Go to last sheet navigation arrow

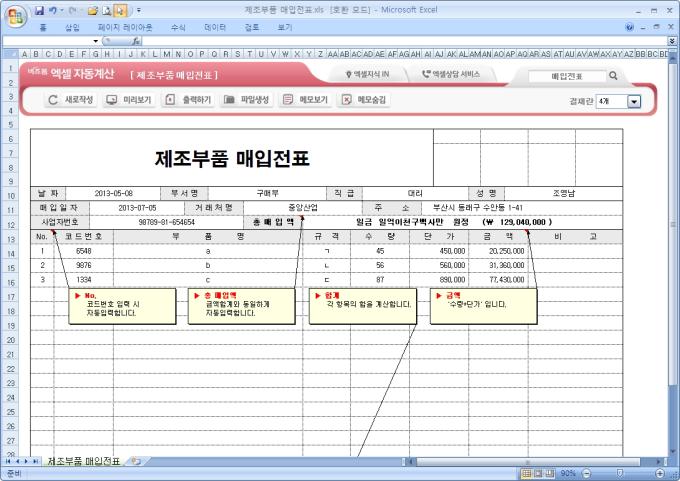(x=35, y=461)
